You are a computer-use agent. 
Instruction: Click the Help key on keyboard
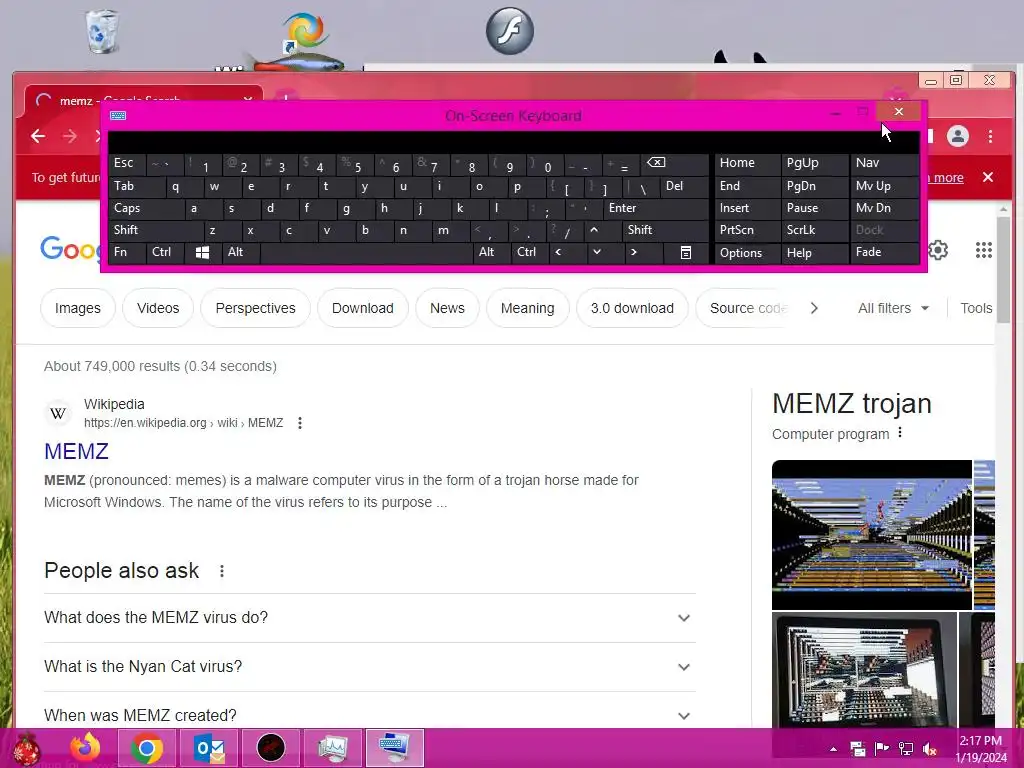pyautogui.click(x=814, y=252)
